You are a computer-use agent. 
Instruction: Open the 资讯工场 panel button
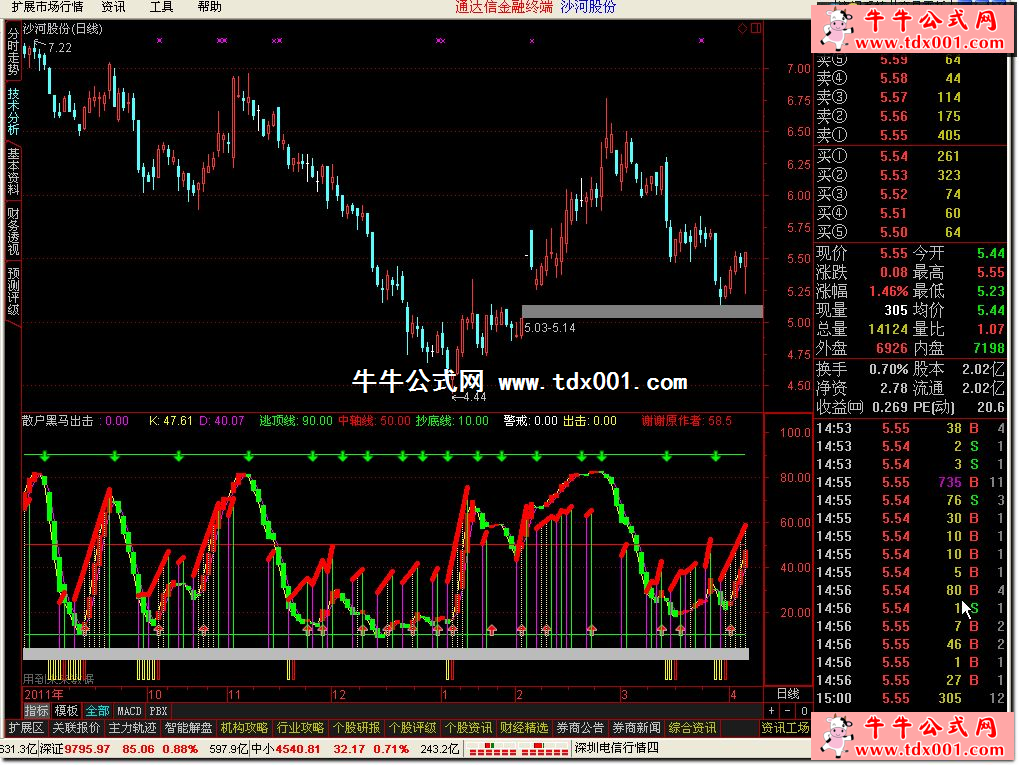785,728
